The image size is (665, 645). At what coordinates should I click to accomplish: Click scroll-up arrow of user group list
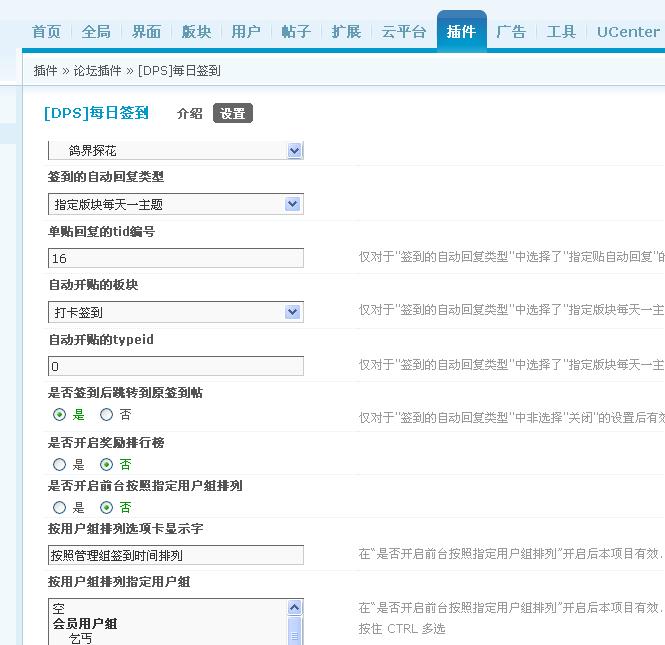294,607
